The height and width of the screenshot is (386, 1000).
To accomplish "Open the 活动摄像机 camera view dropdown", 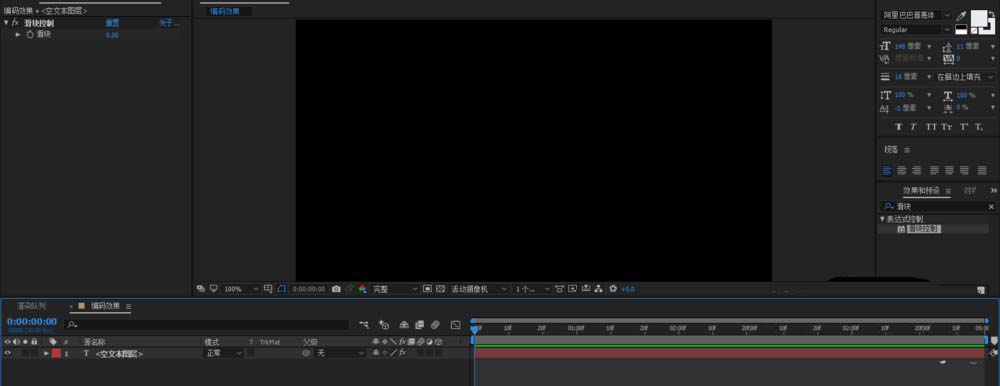I will pos(480,289).
